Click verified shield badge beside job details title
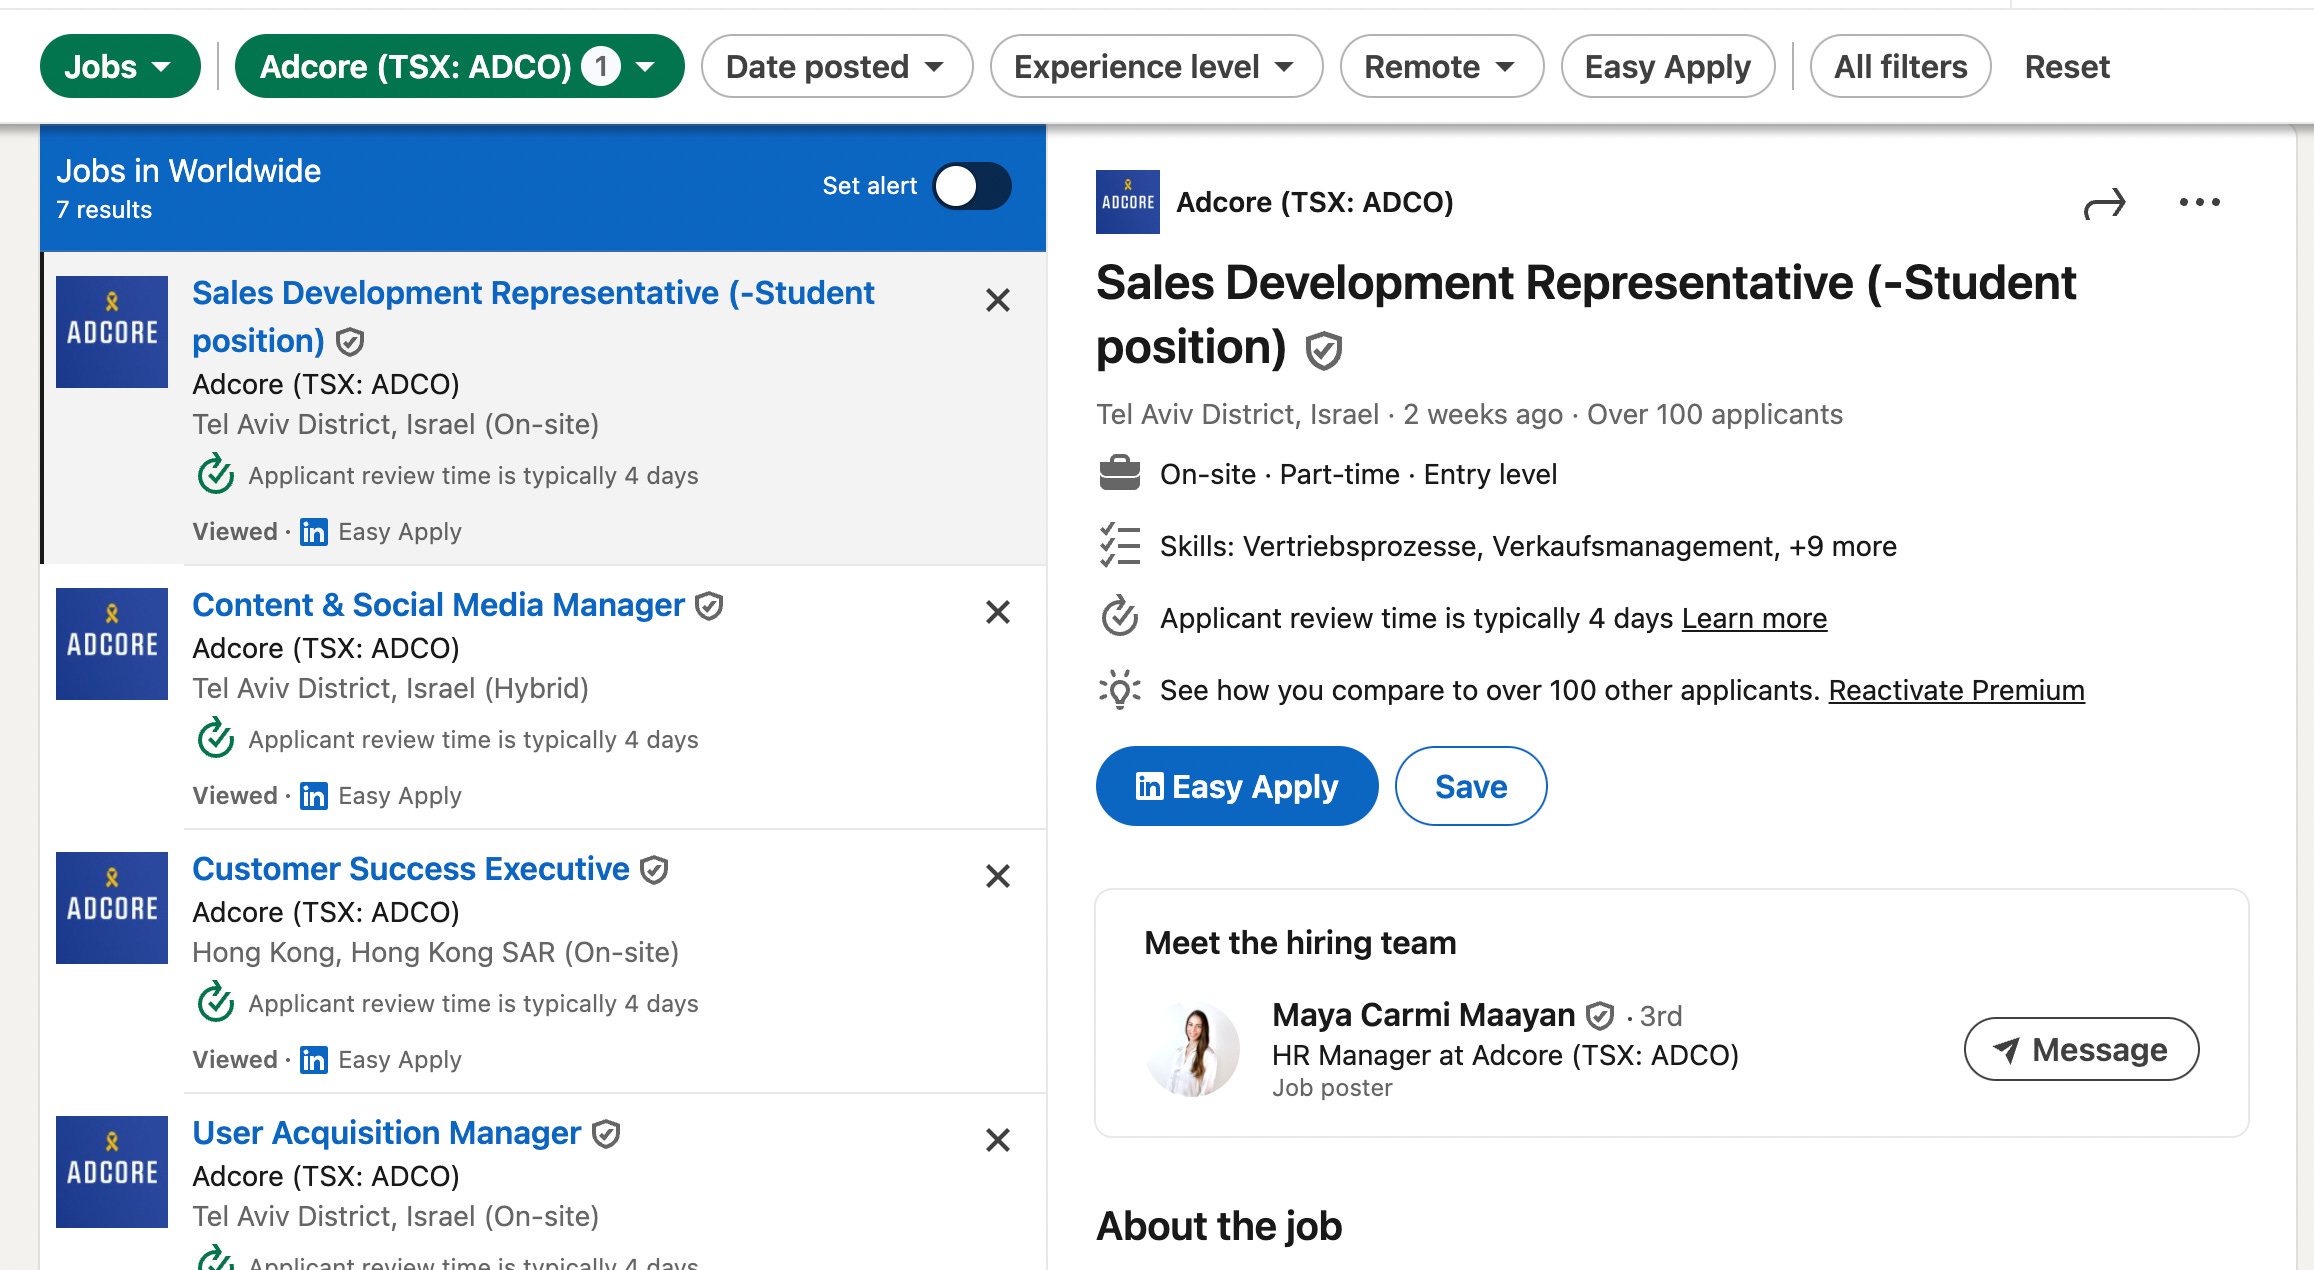 1323,351
